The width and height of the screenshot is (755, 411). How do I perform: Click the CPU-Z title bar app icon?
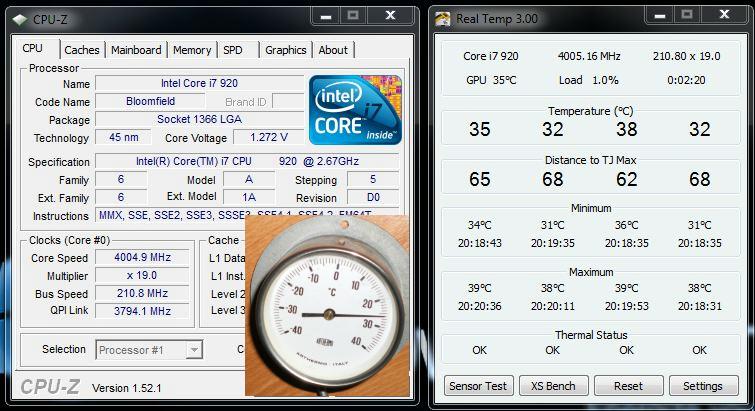point(20,20)
